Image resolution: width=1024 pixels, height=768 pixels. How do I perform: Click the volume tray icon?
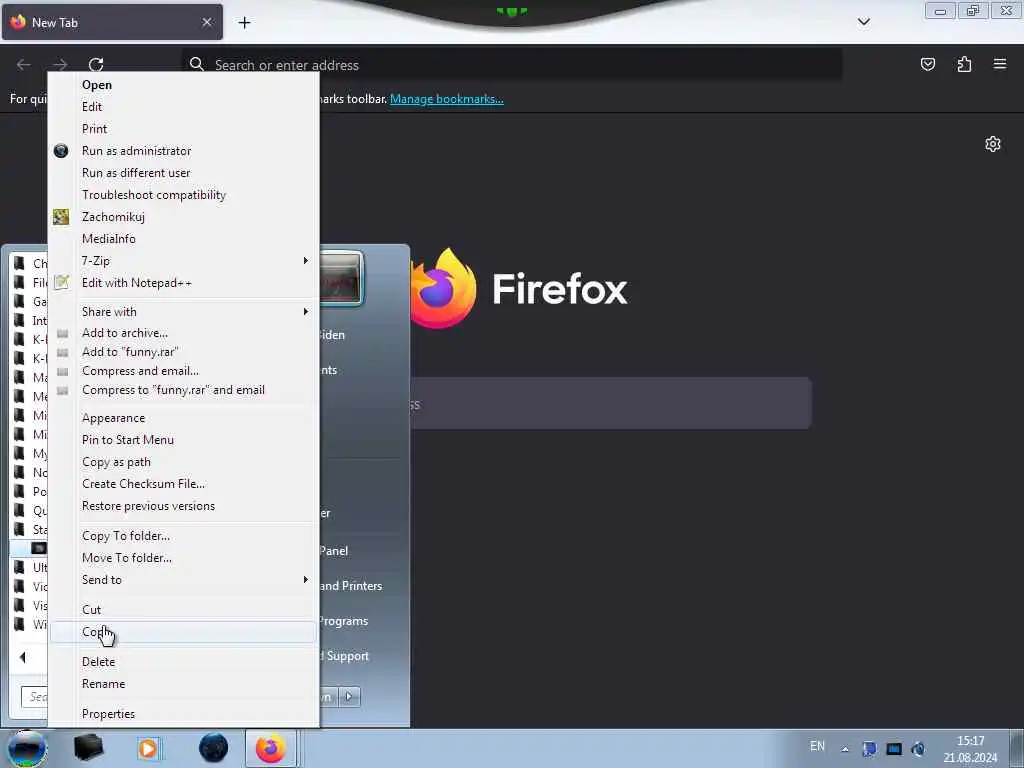tap(918, 749)
